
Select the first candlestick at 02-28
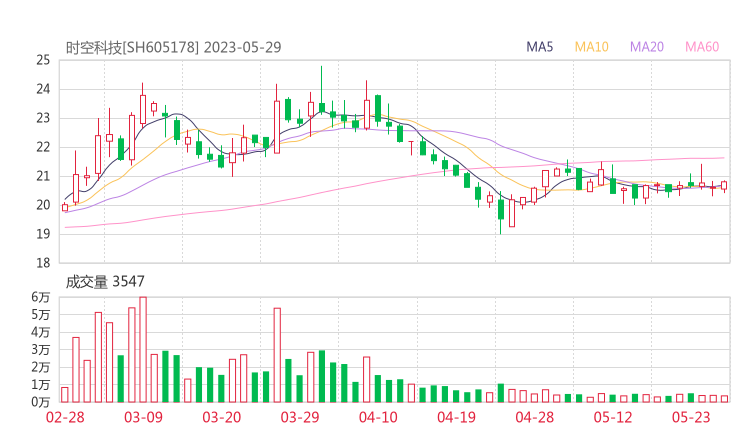click(x=65, y=207)
